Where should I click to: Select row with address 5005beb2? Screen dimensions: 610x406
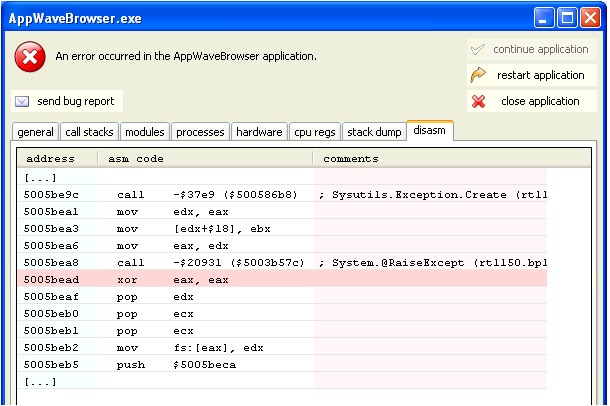coord(282,348)
